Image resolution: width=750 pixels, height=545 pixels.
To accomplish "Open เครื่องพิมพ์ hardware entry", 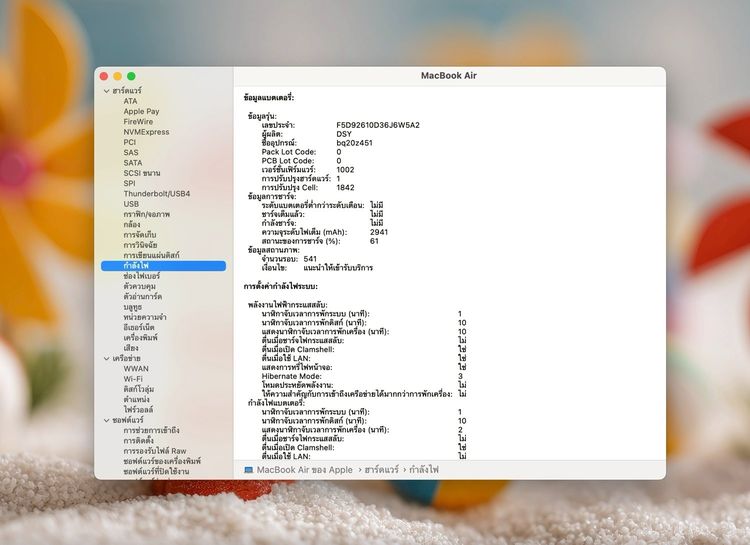I will [x=140, y=338].
